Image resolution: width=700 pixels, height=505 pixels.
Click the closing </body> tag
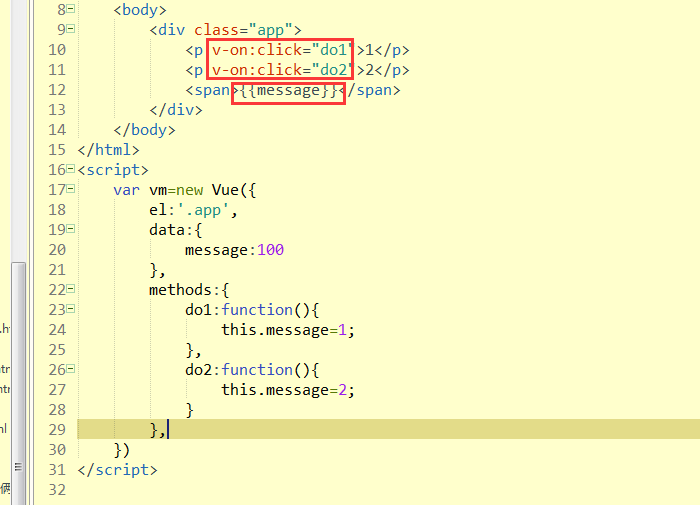145,130
